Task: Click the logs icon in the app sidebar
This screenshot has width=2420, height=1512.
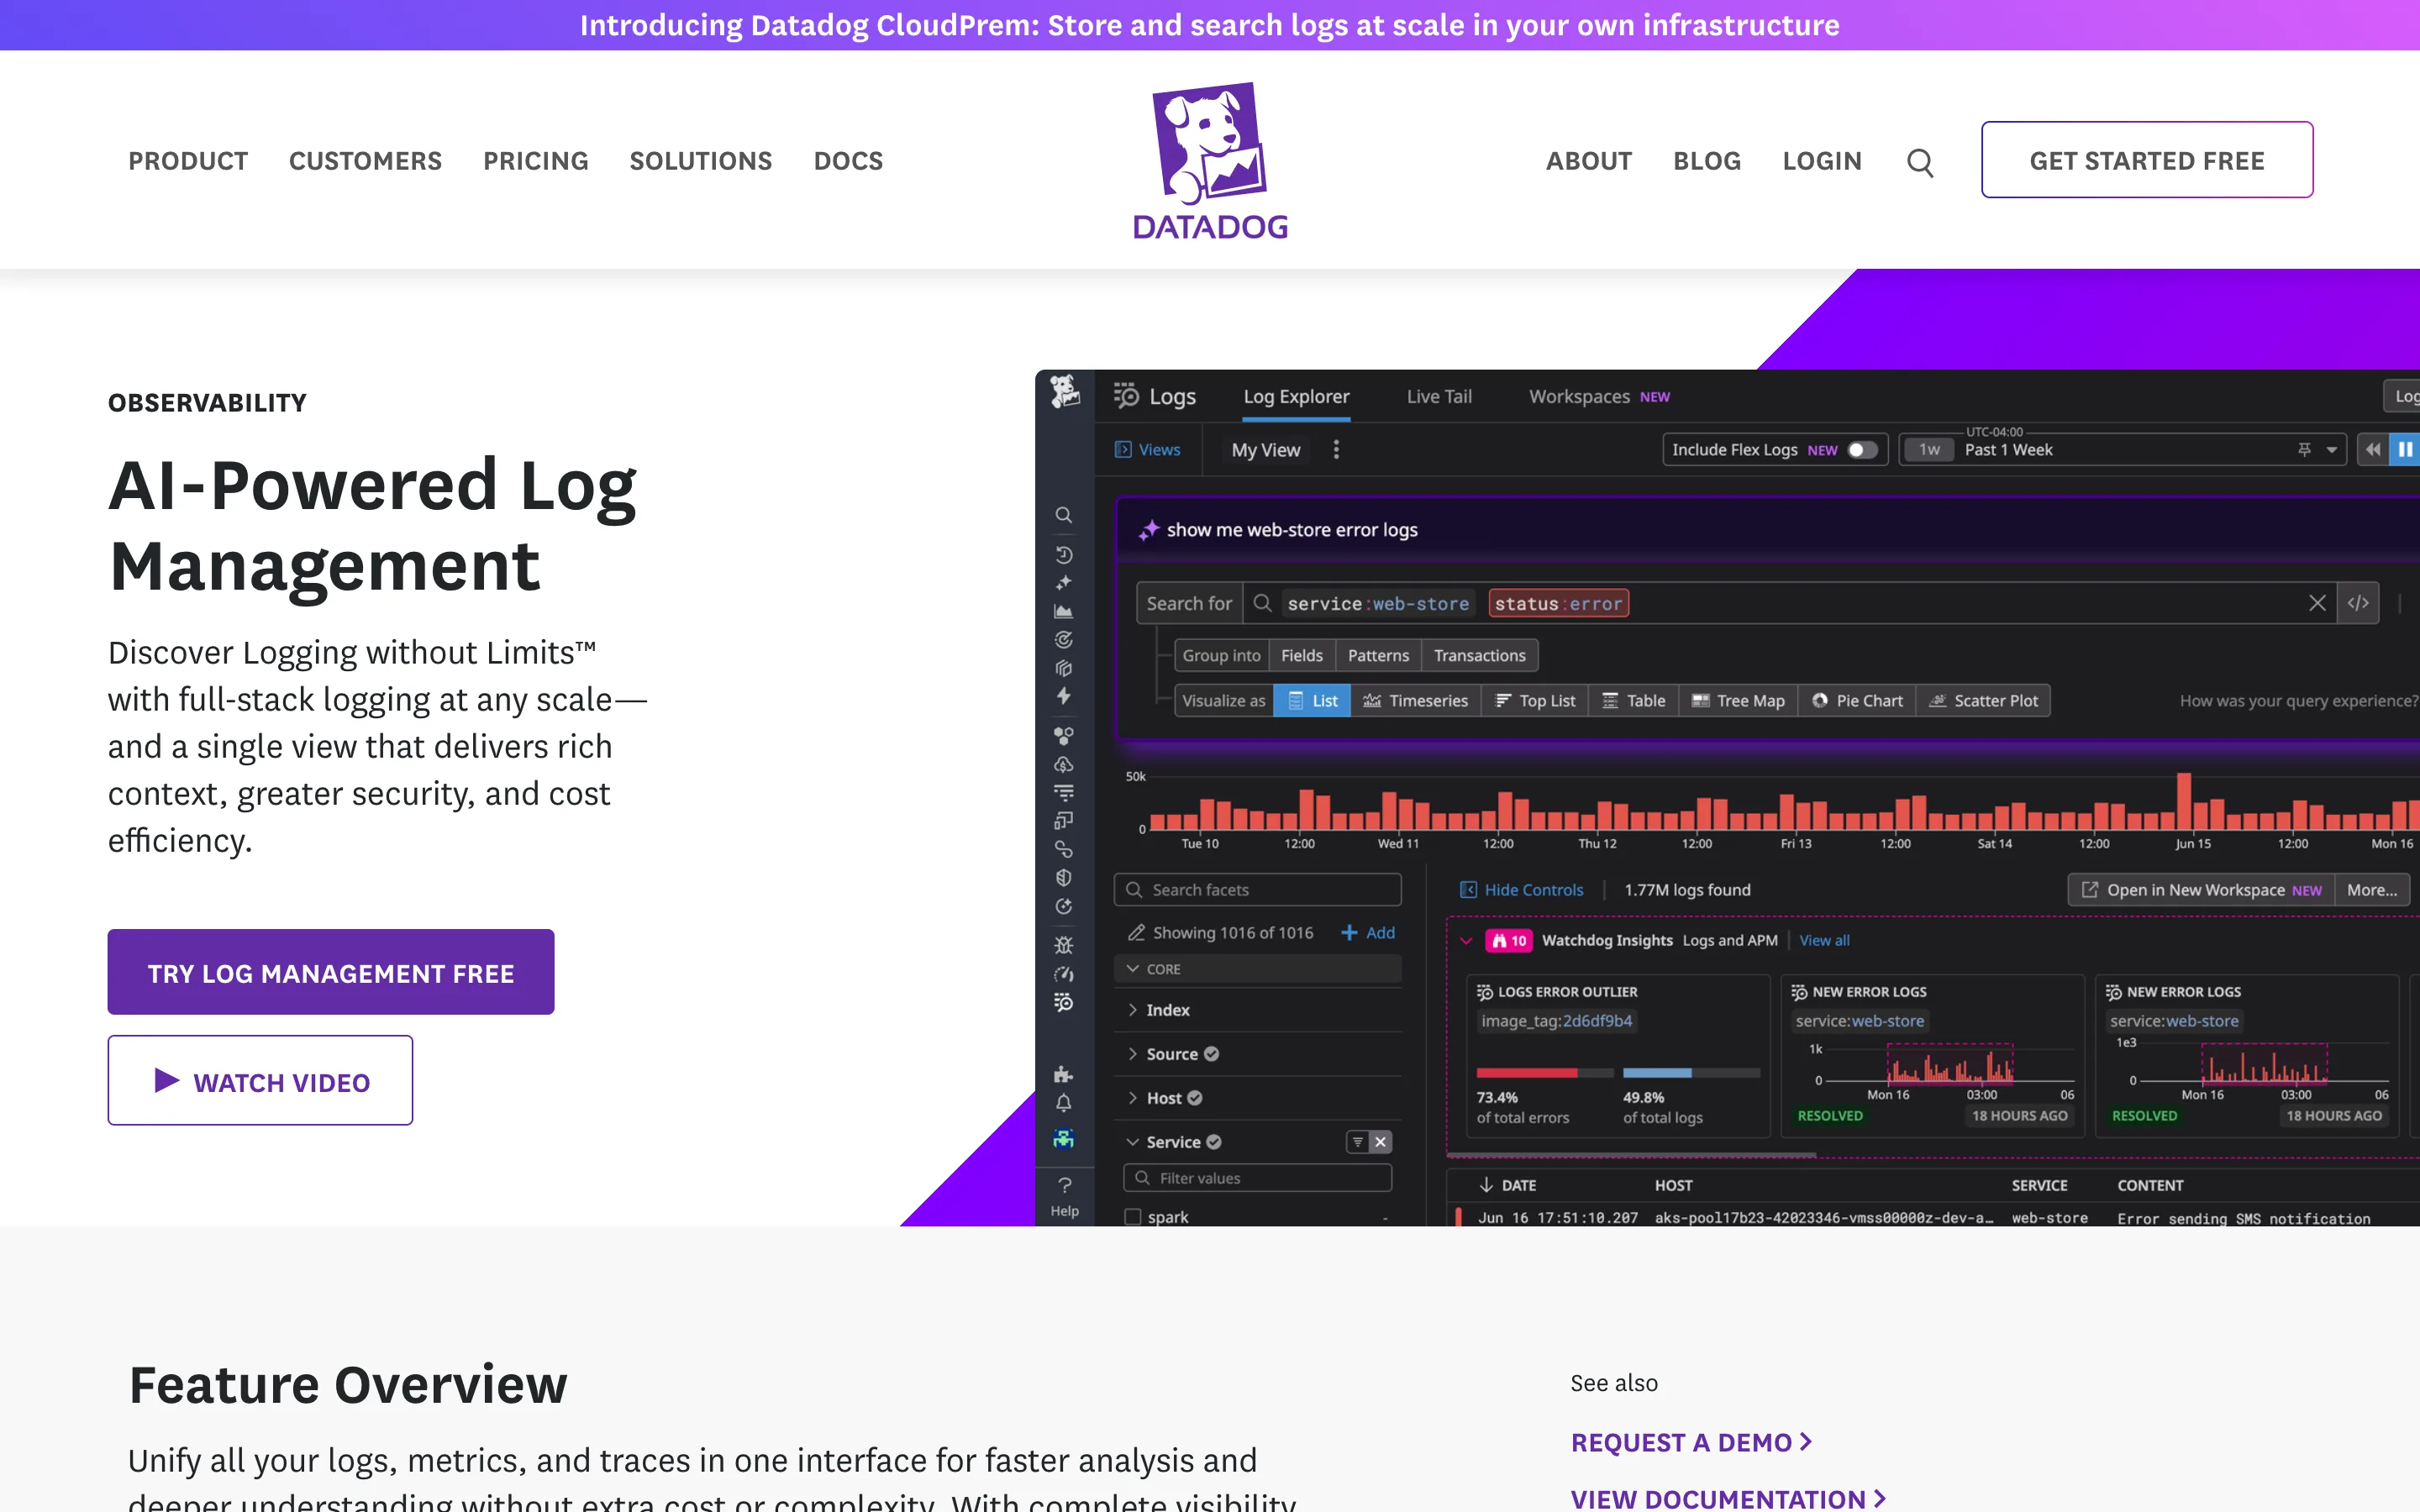Action: (x=1064, y=1002)
